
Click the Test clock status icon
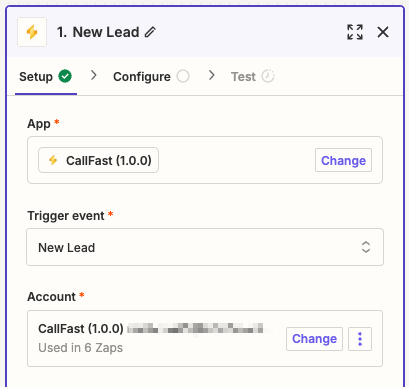click(x=268, y=76)
